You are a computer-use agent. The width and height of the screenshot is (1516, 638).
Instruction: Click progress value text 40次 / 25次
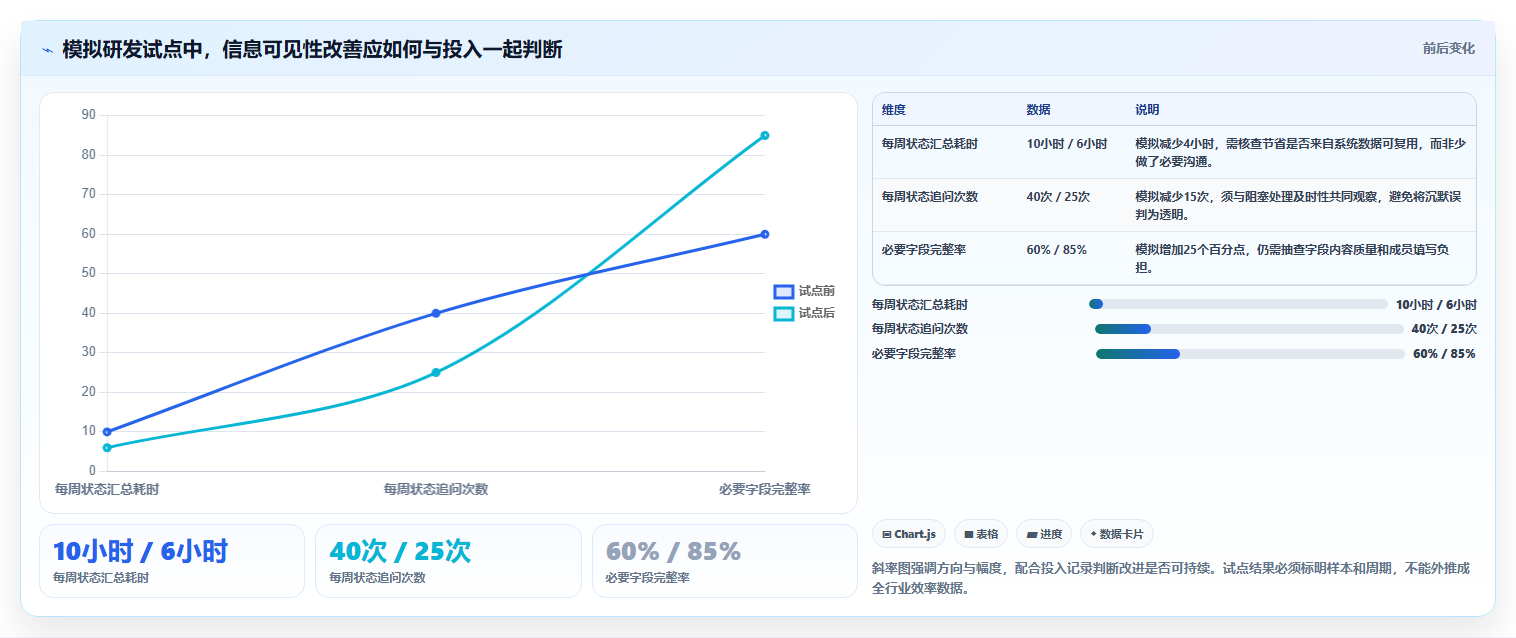(x=1444, y=329)
